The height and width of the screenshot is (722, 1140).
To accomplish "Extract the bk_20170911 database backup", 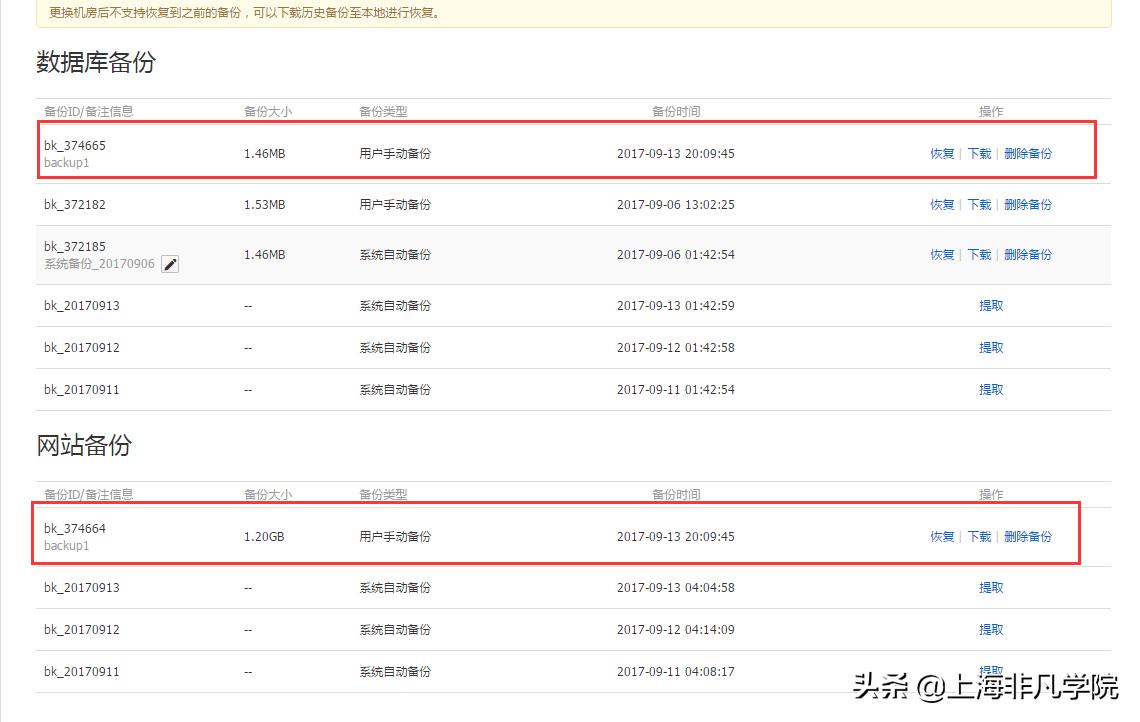I will coord(990,389).
